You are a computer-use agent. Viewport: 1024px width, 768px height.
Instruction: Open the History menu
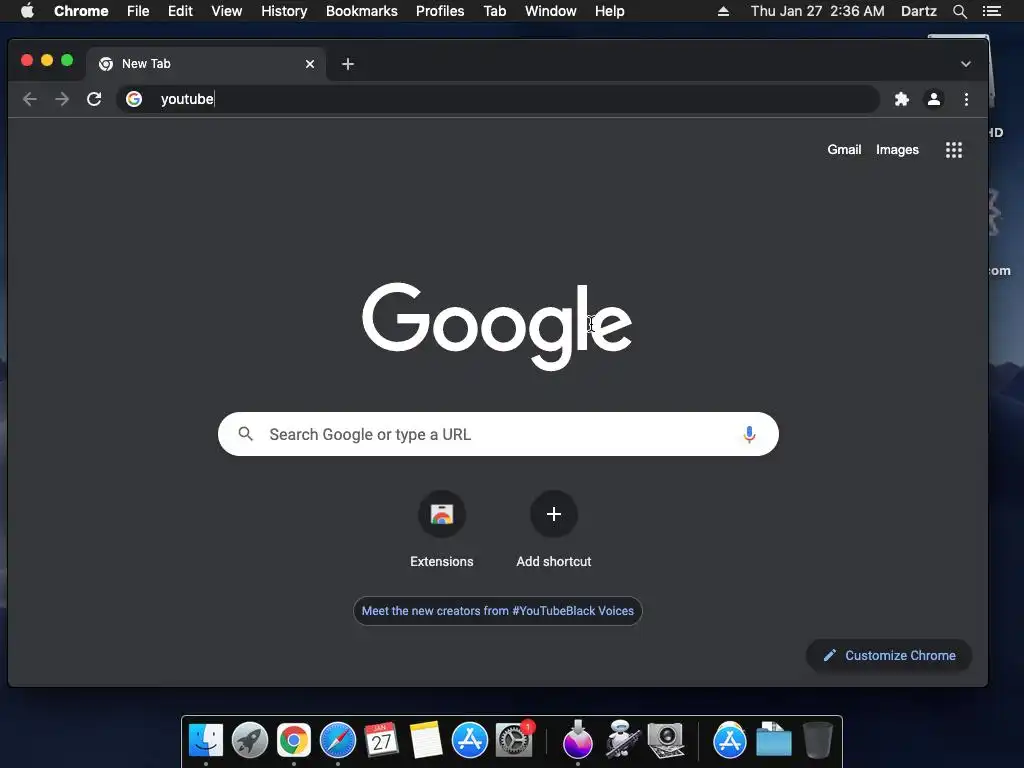[284, 11]
